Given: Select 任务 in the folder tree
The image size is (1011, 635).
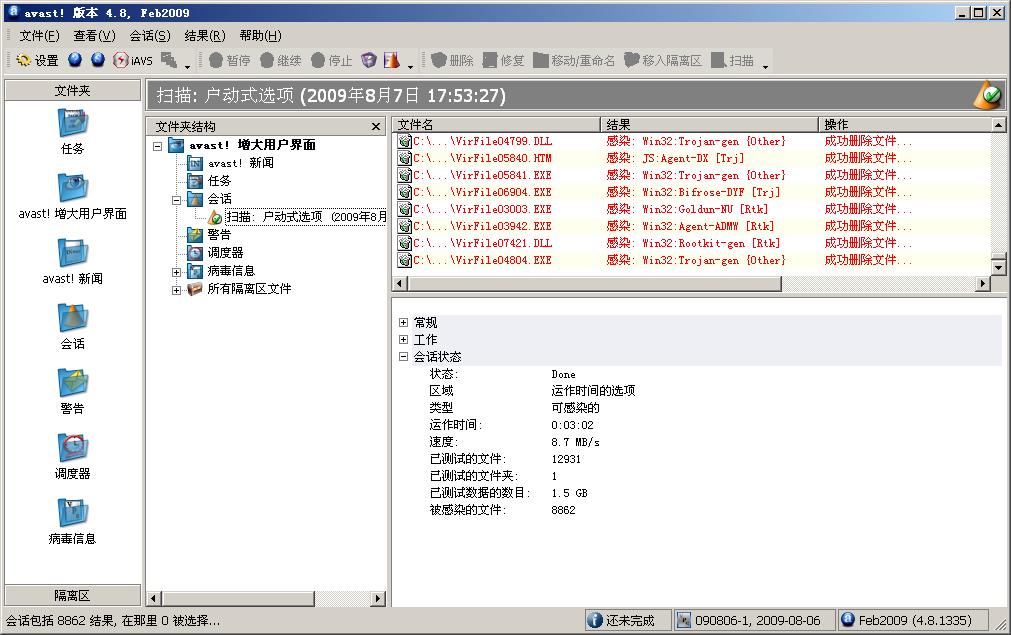Looking at the screenshot, I should click(x=219, y=181).
